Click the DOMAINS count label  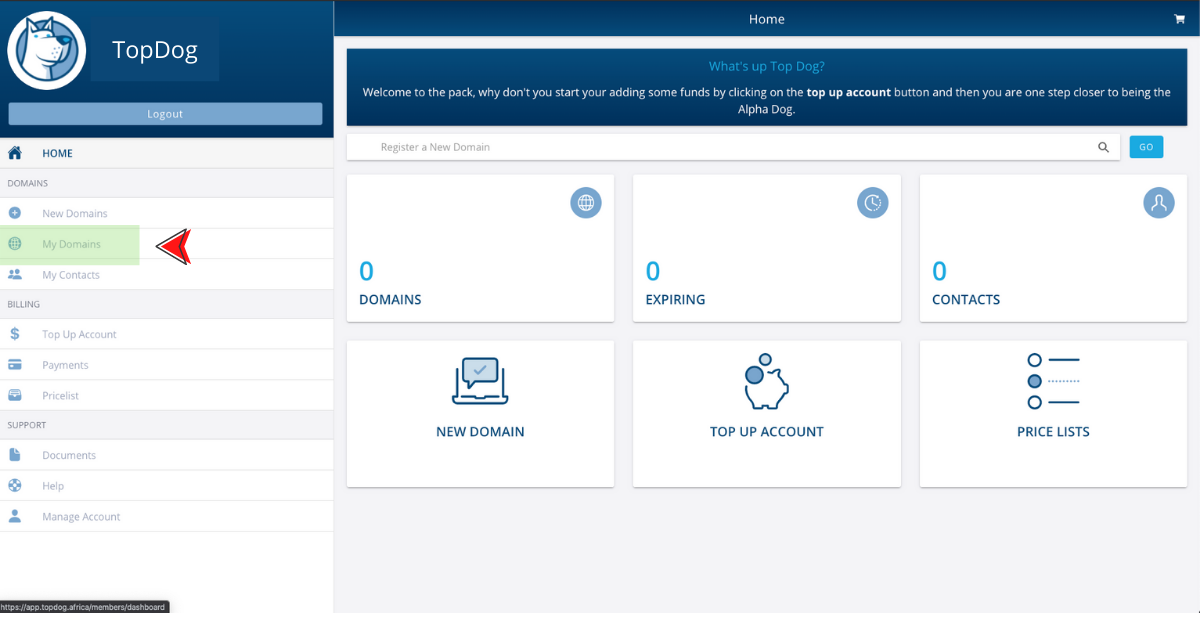pos(390,299)
